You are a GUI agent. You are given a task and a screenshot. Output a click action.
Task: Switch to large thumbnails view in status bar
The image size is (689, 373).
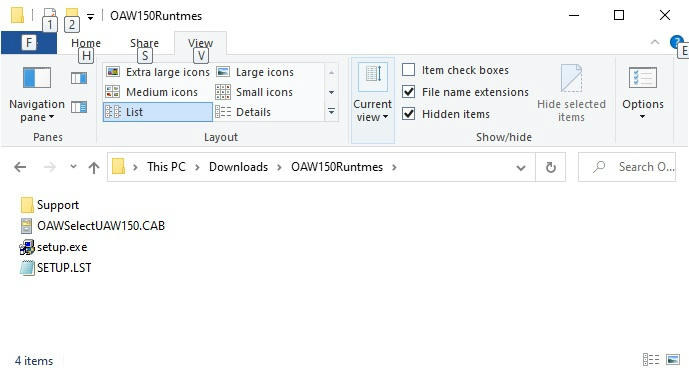[673, 360]
